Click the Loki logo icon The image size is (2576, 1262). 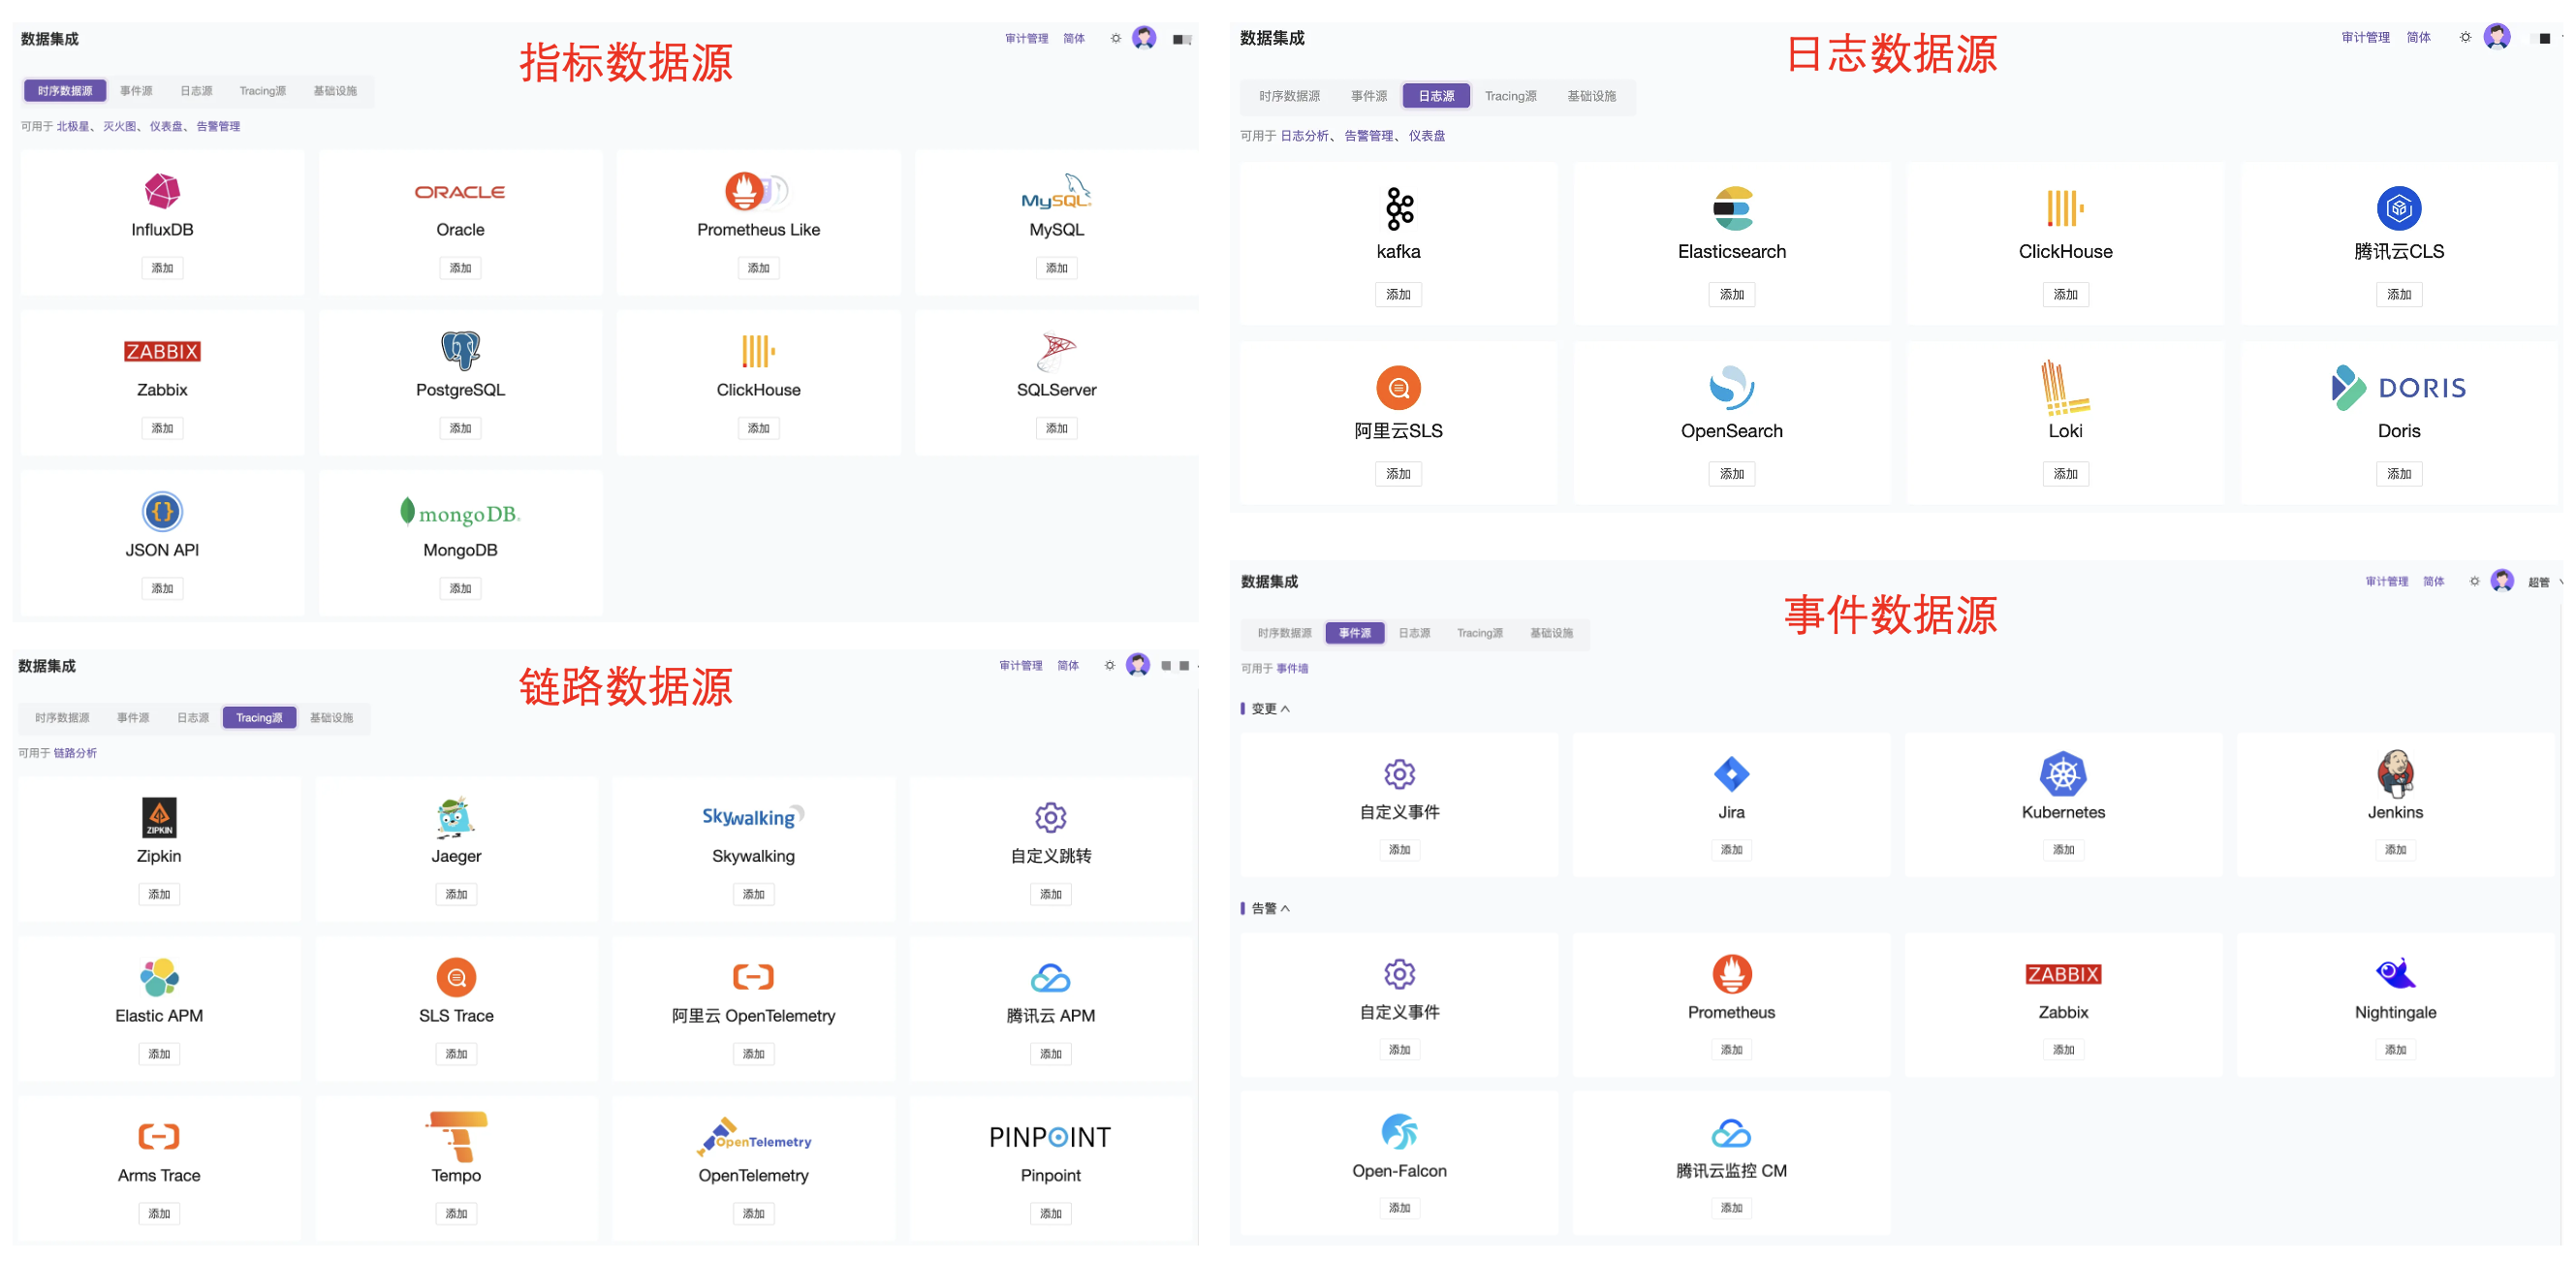point(2065,387)
